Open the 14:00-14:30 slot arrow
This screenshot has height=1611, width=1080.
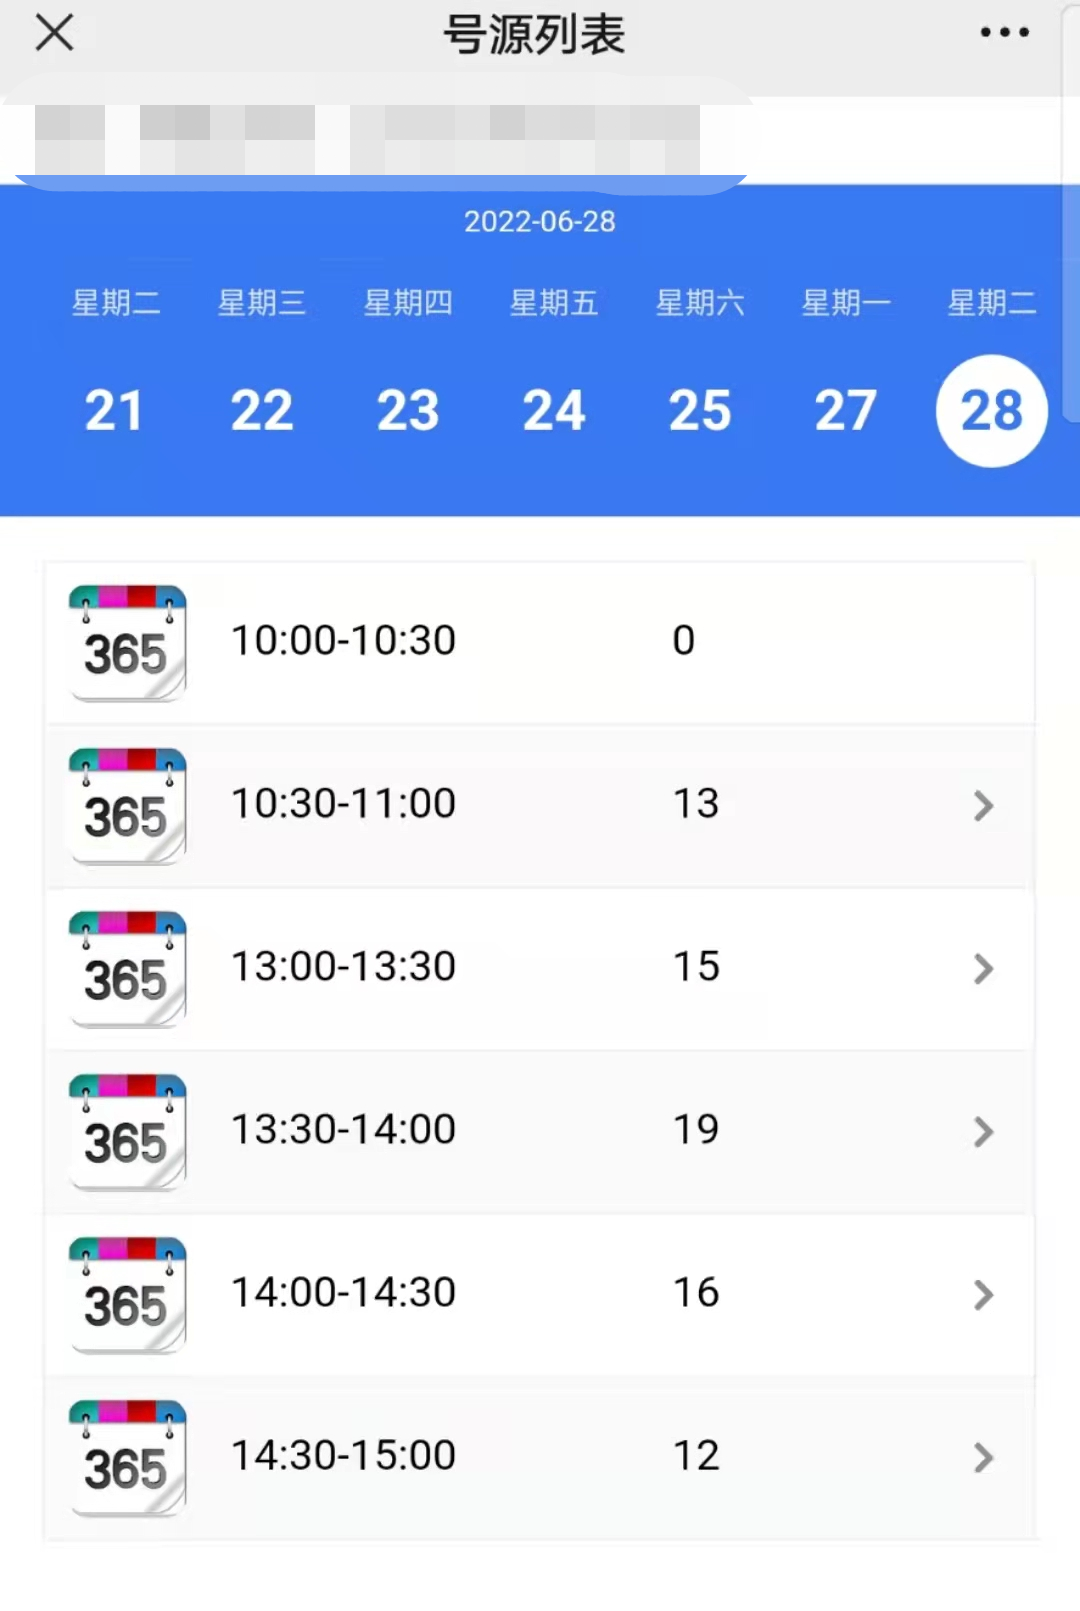point(983,1294)
